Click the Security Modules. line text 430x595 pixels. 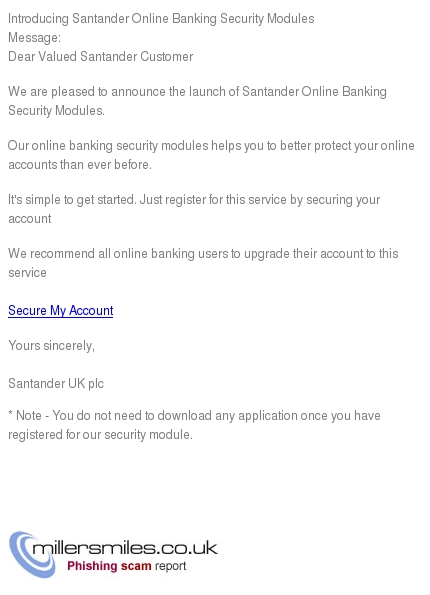point(56,110)
